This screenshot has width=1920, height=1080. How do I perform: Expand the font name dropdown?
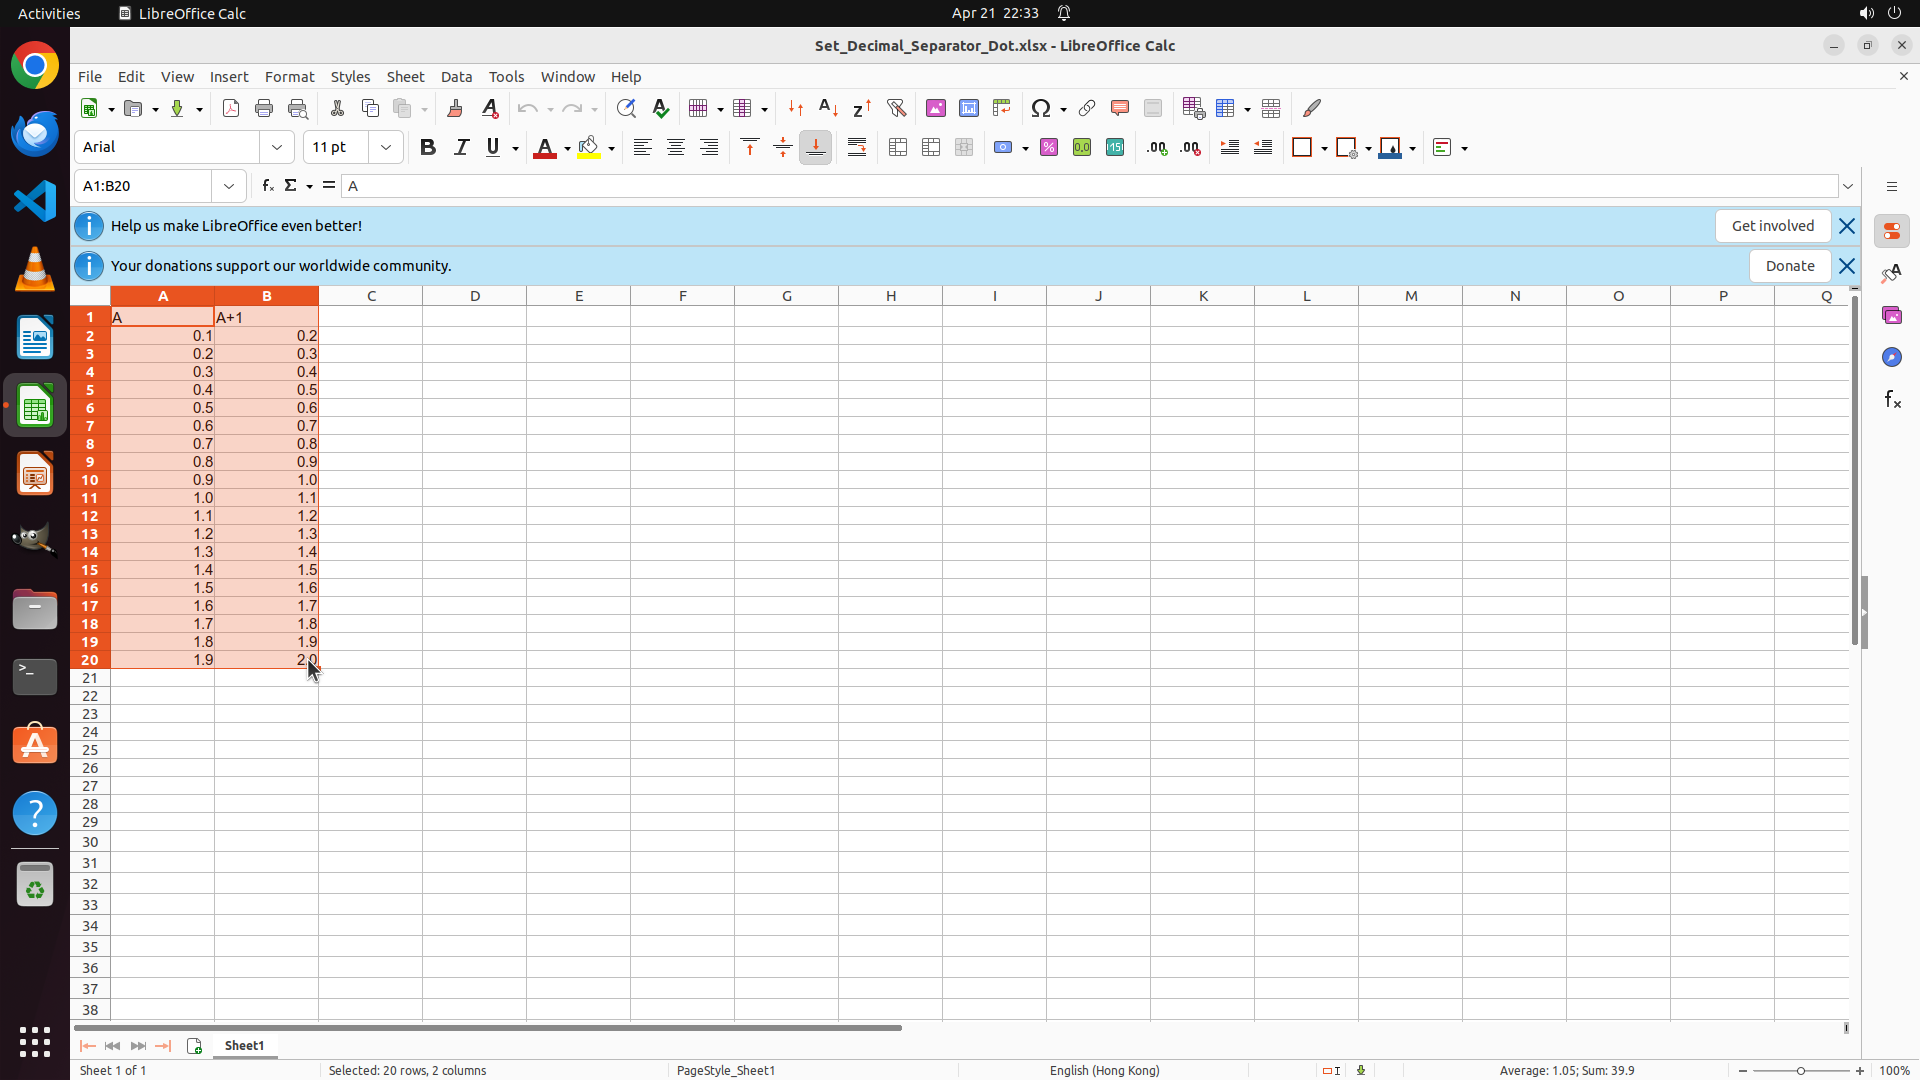[277, 148]
